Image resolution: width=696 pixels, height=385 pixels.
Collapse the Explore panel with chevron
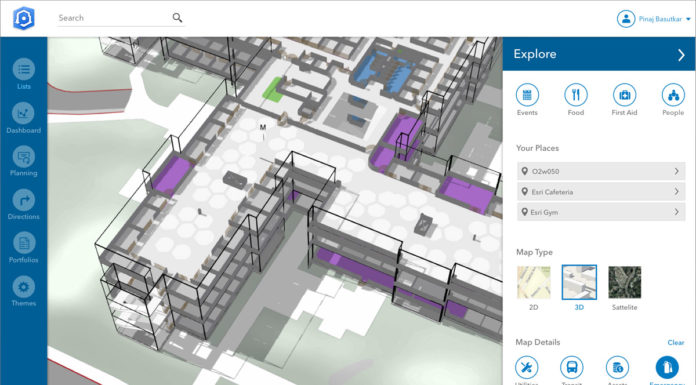[x=681, y=55]
